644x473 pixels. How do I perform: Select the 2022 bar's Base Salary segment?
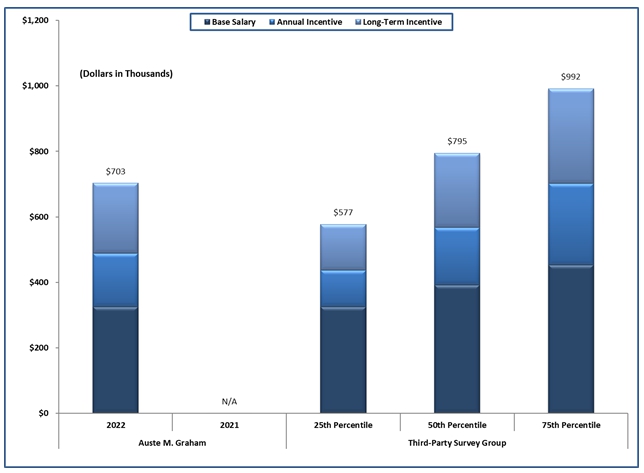pos(115,360)
